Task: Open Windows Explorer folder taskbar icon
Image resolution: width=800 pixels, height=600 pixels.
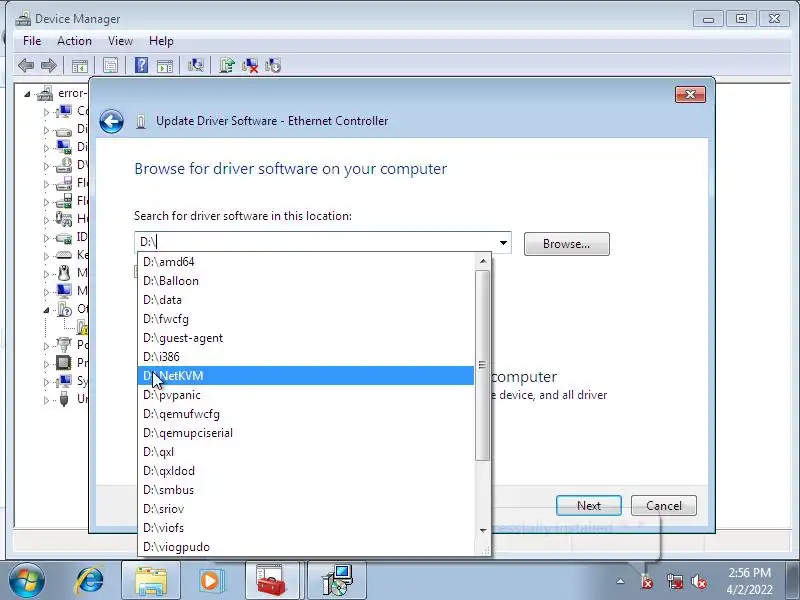Action: [151, 581]
